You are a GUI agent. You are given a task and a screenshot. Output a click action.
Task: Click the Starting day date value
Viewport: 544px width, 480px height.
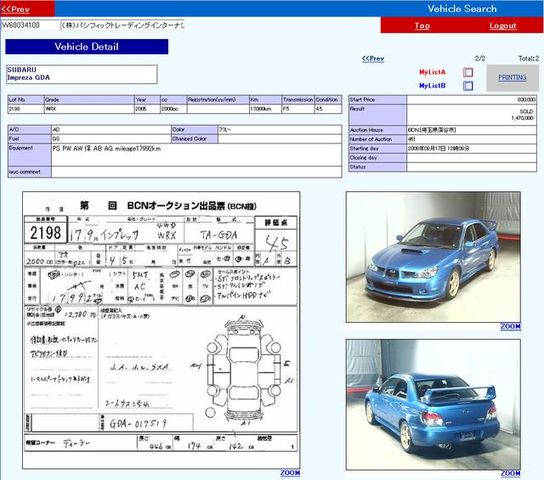(x=471, y=148)
